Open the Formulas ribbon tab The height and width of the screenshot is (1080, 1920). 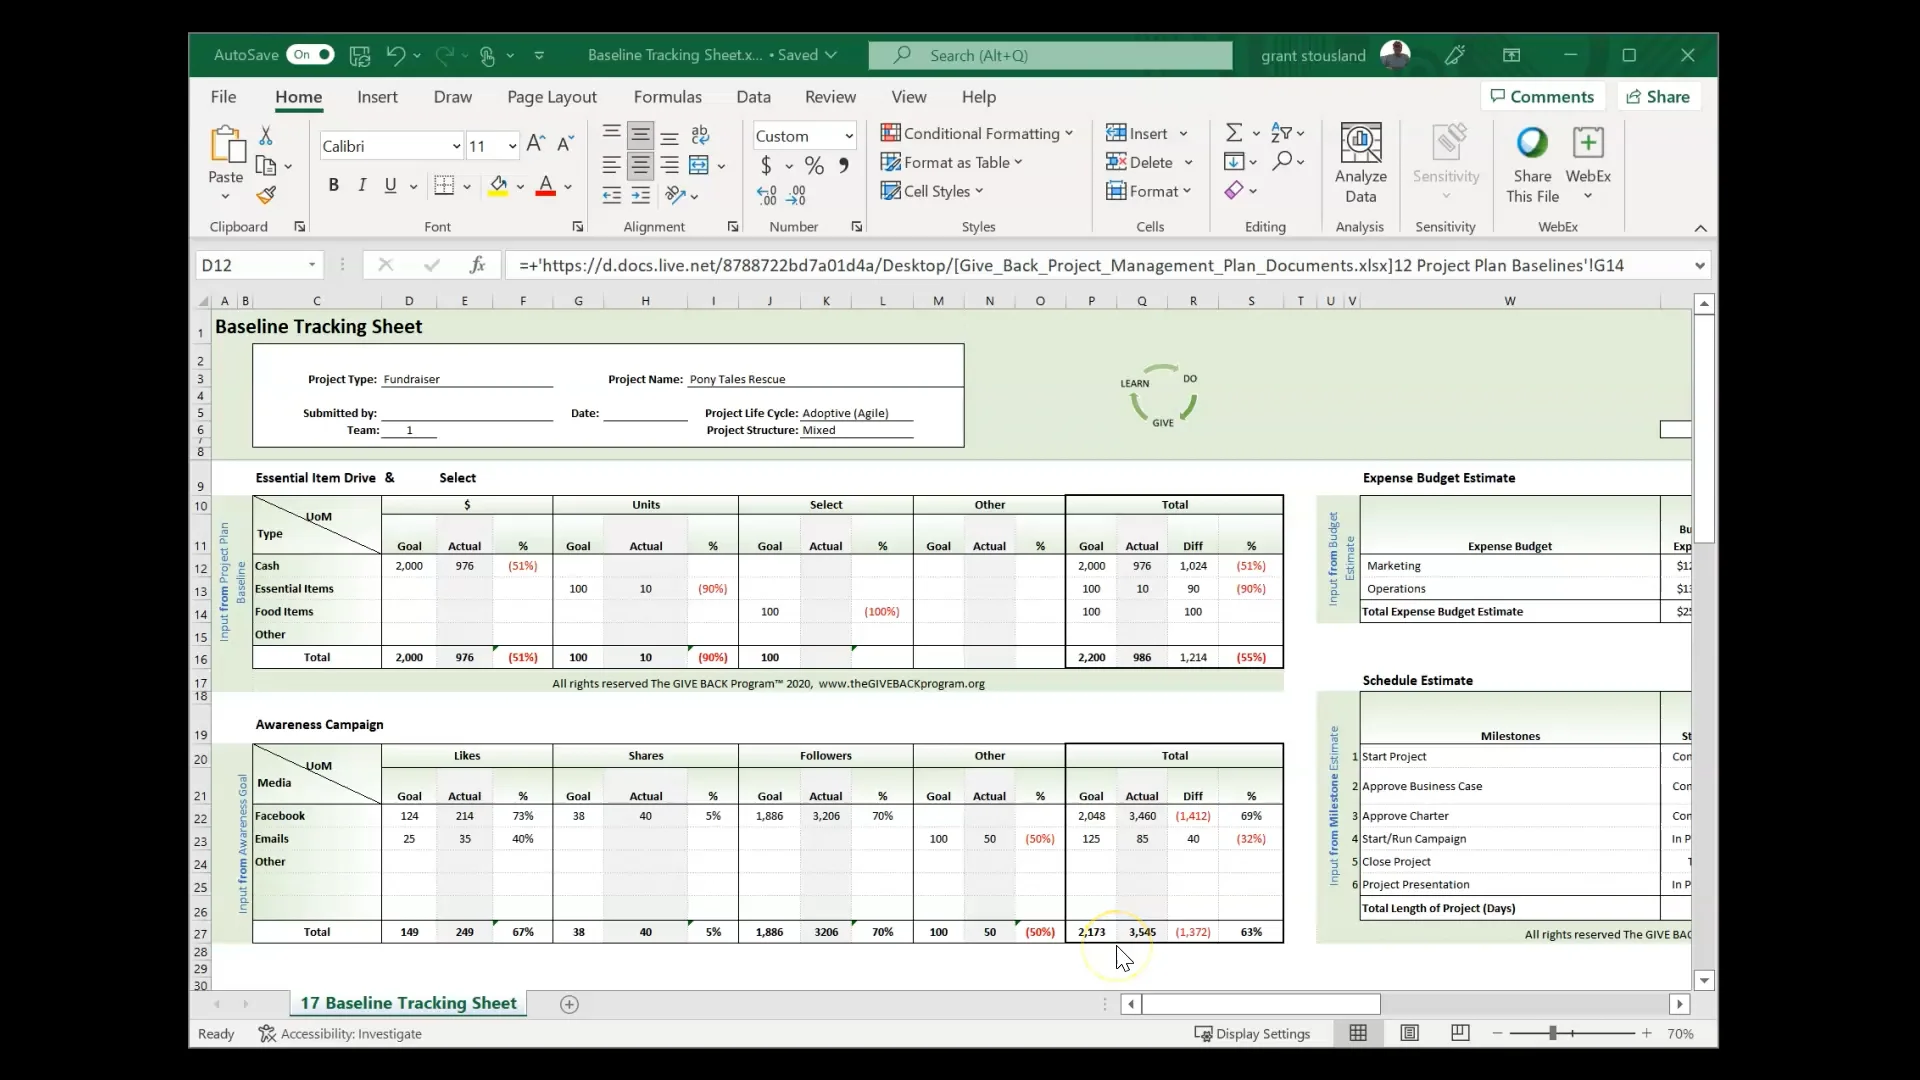(x=667, y=97)
